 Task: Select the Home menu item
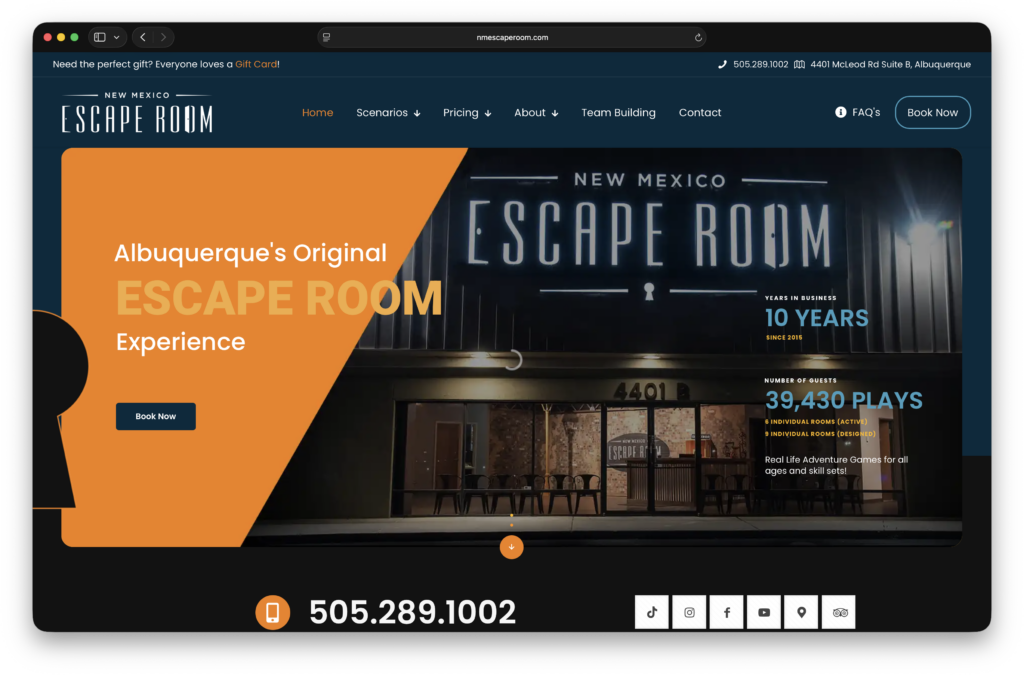click(x=317, y=113)
